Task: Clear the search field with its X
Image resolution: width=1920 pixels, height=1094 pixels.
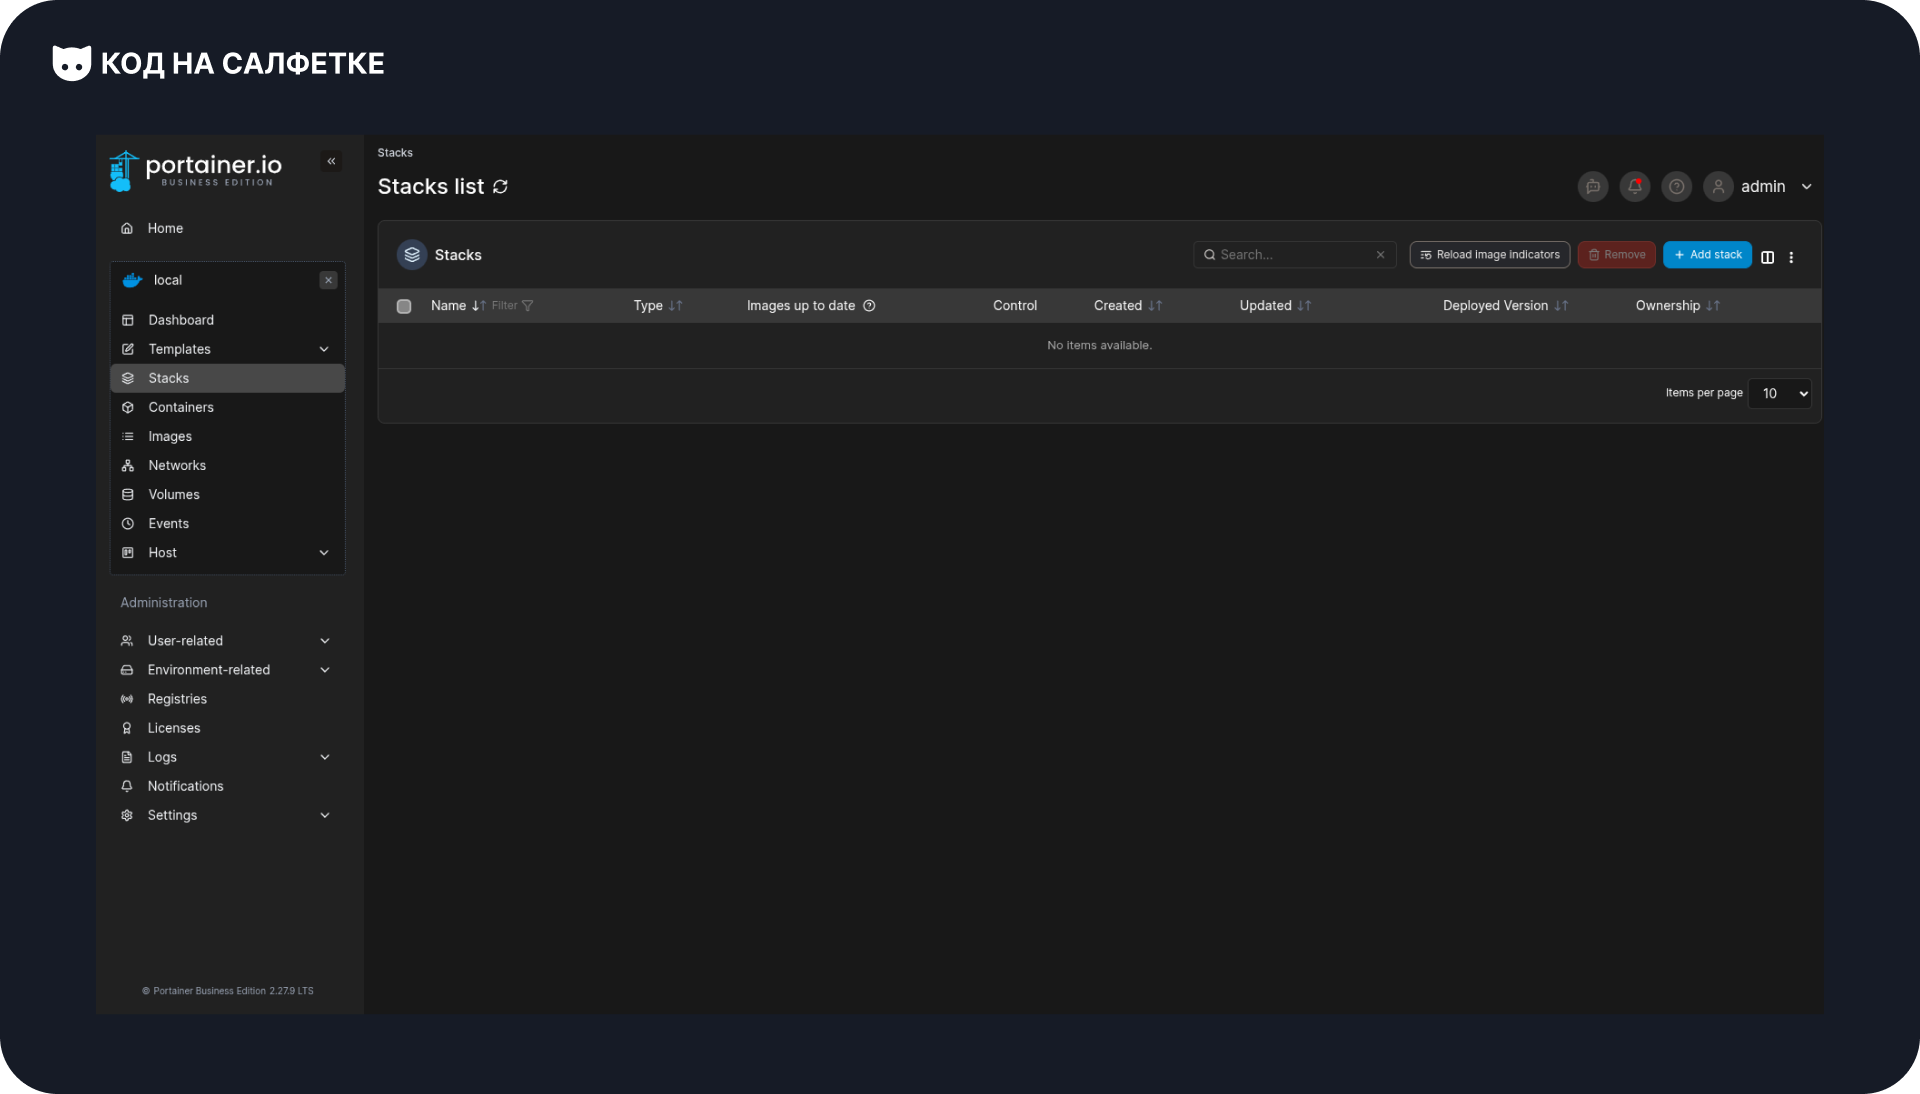Action: click(x=1380, y=255)
